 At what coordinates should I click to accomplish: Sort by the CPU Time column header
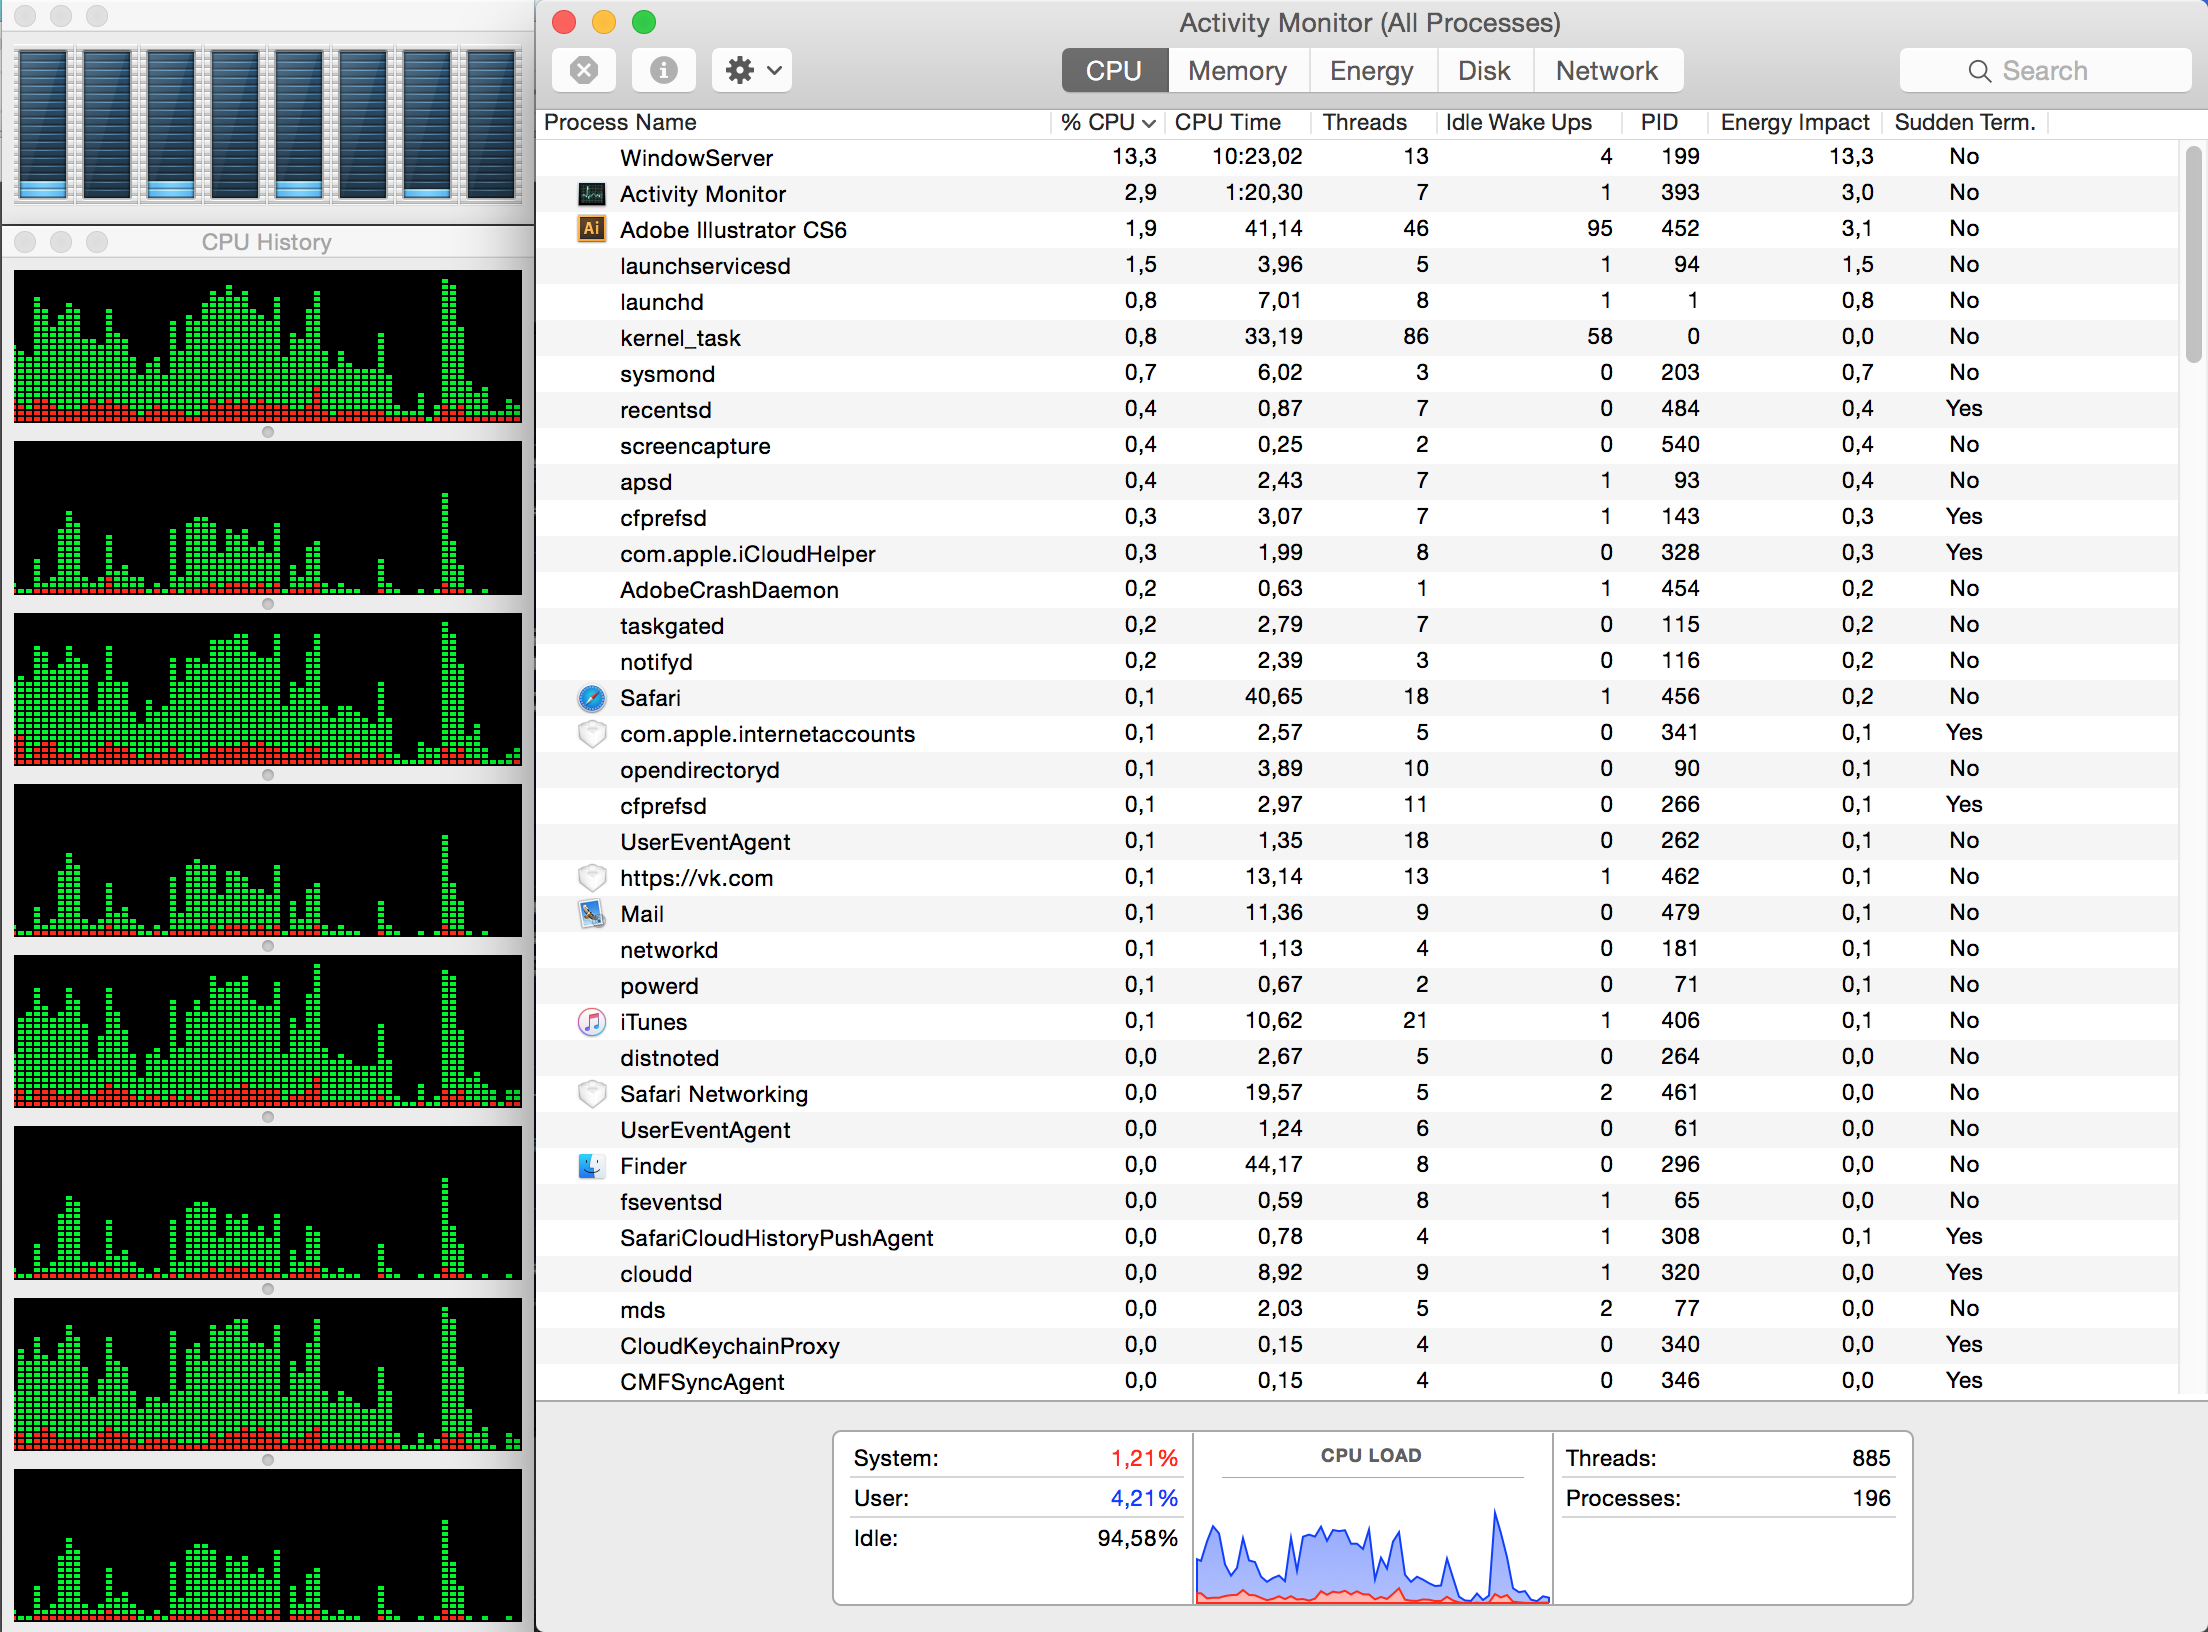pos(1238,122)
